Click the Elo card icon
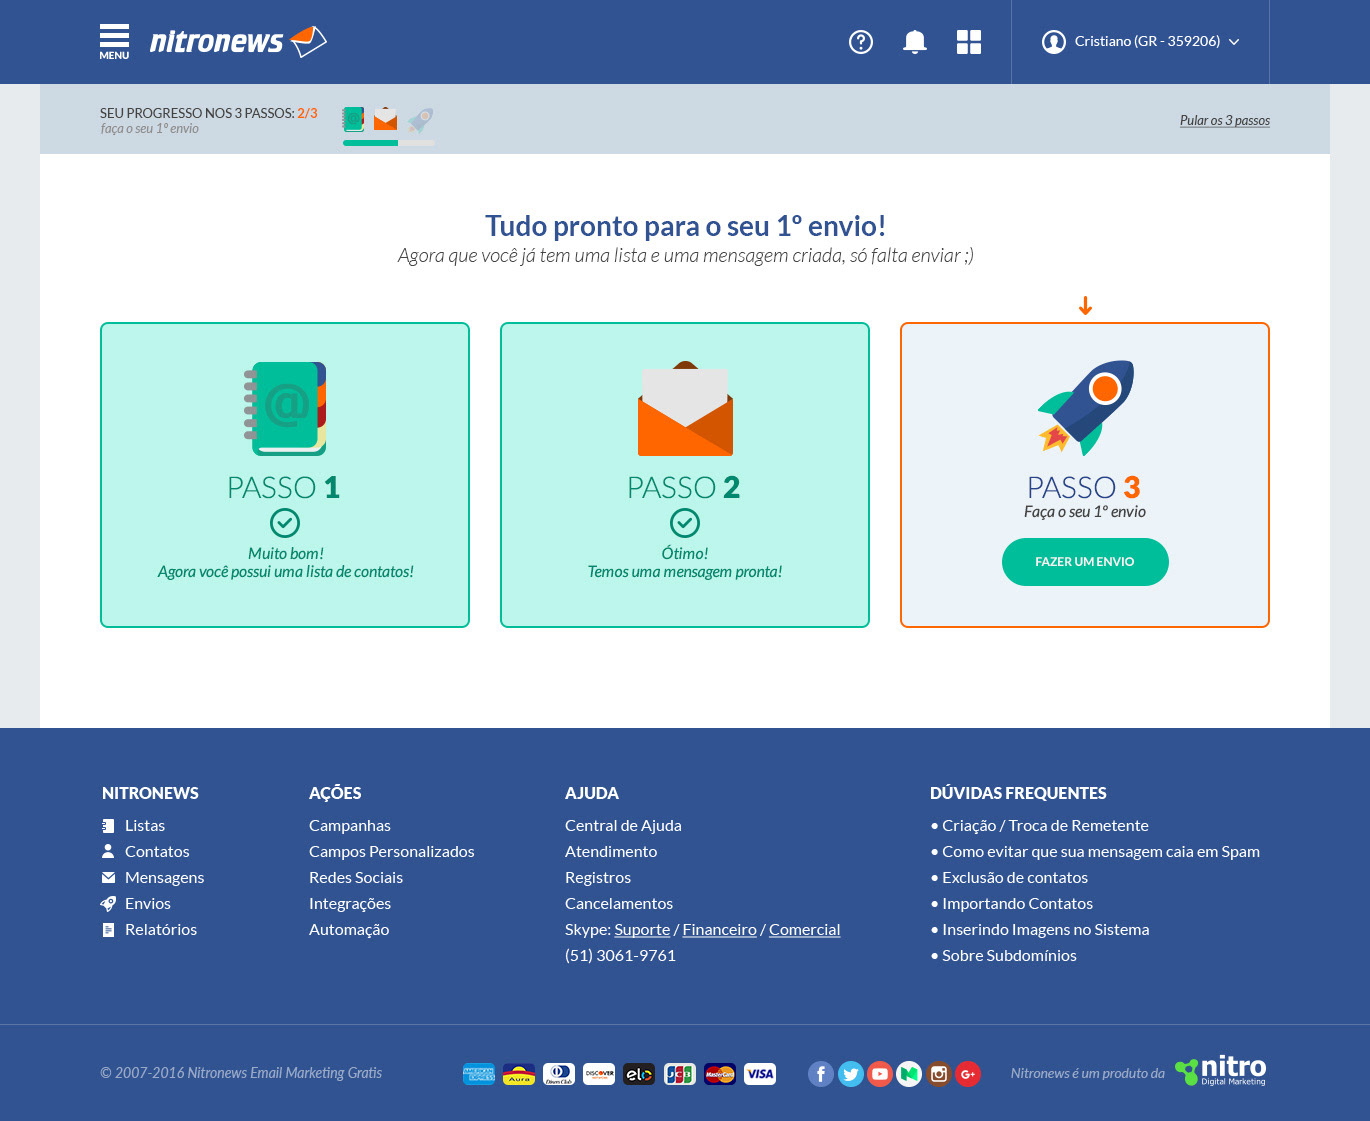 point(639,1074)
